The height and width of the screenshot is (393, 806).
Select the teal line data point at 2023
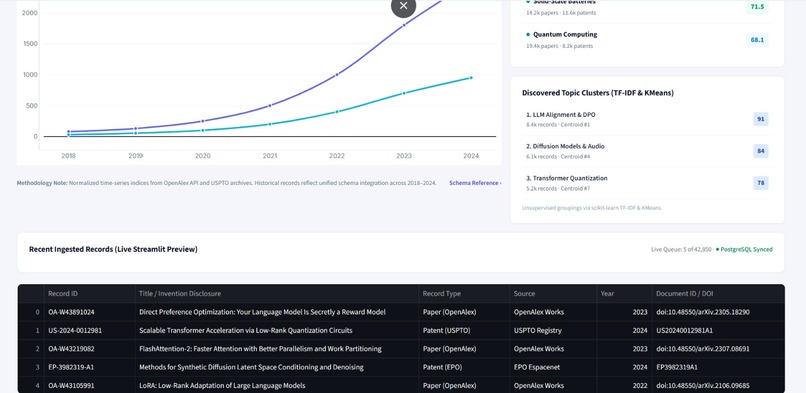(404, 93)
